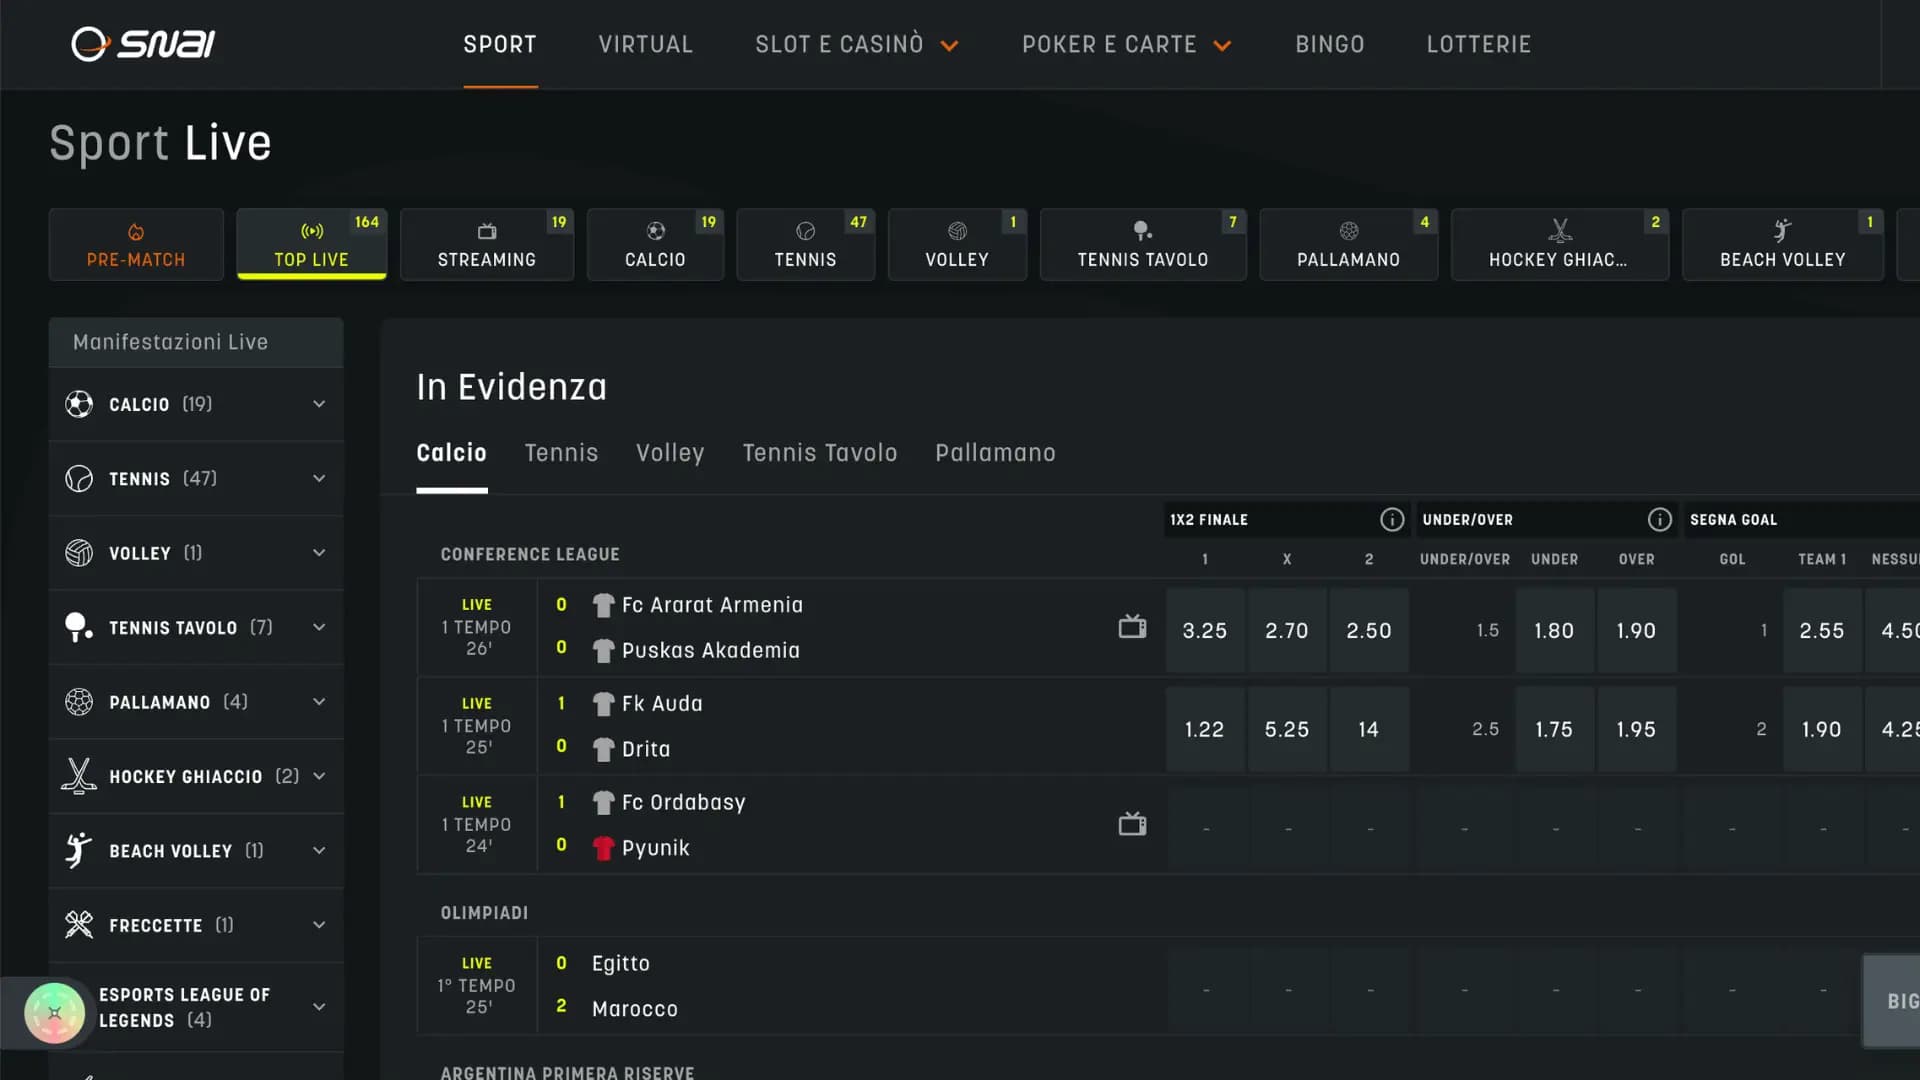Bet on 3.25 odds for Fc Ararat Armenia
The height and width of the screenshot is (1080, 1920).
point(1204,630)
